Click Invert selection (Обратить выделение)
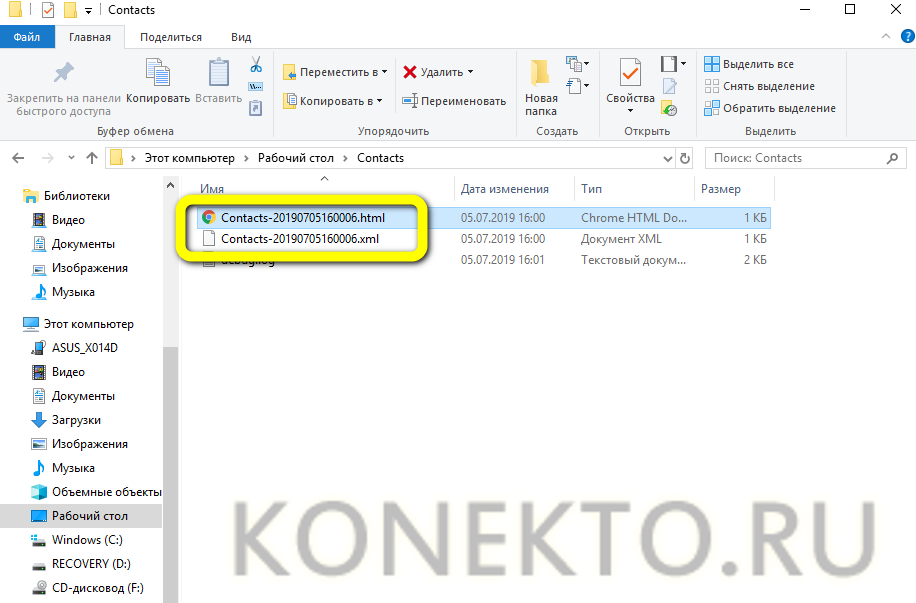 pos(769,108)
